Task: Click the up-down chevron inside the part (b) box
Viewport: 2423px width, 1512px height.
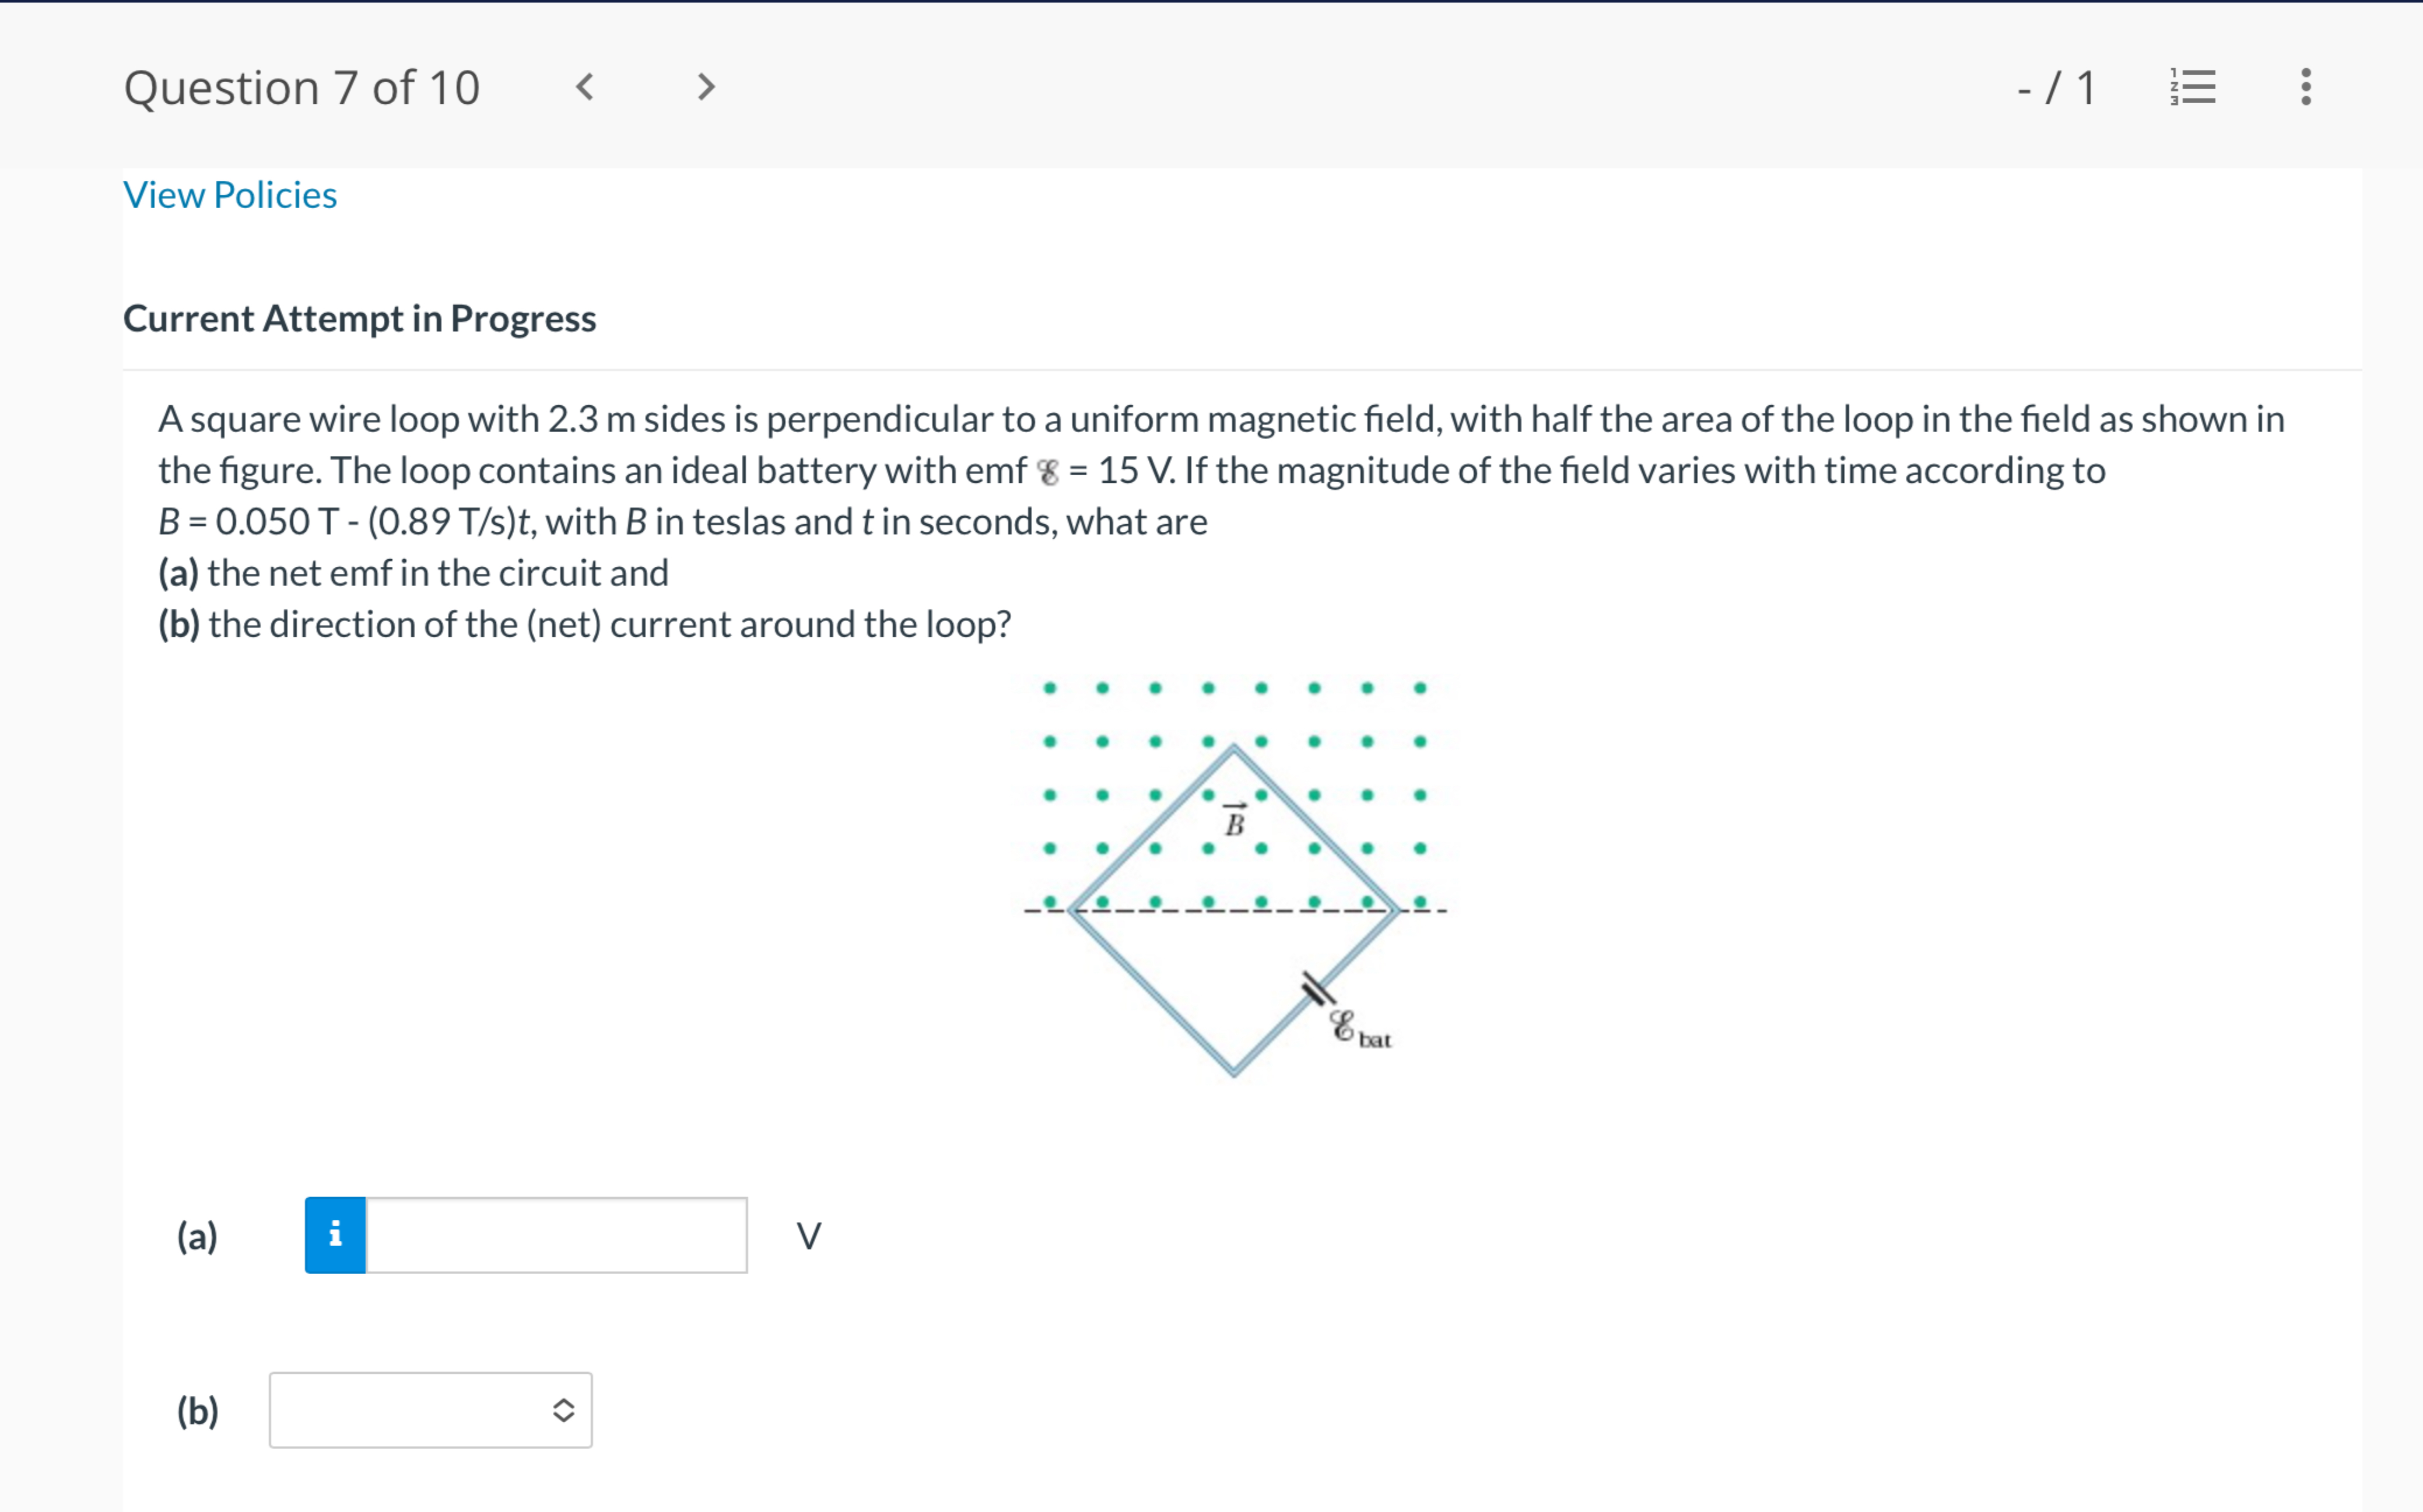Action: coord(563,1410)
